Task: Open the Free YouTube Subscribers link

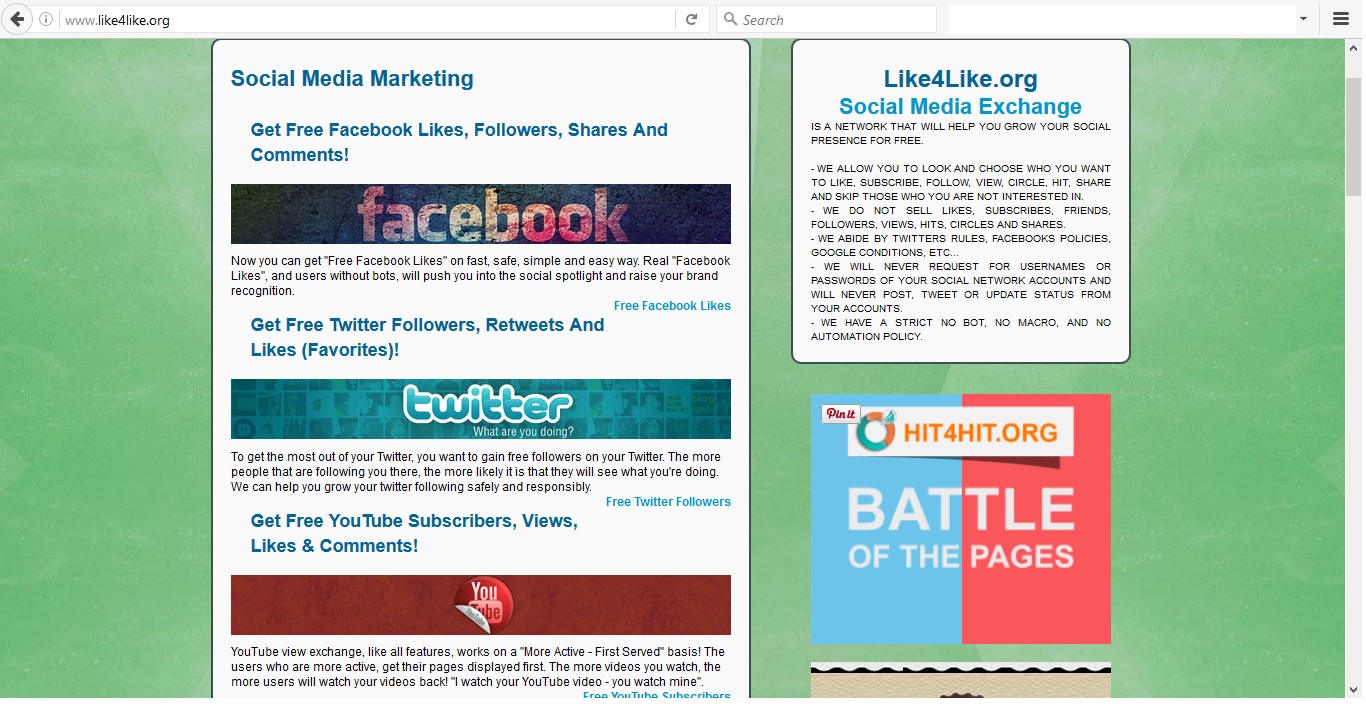Action: click(657, 695)
